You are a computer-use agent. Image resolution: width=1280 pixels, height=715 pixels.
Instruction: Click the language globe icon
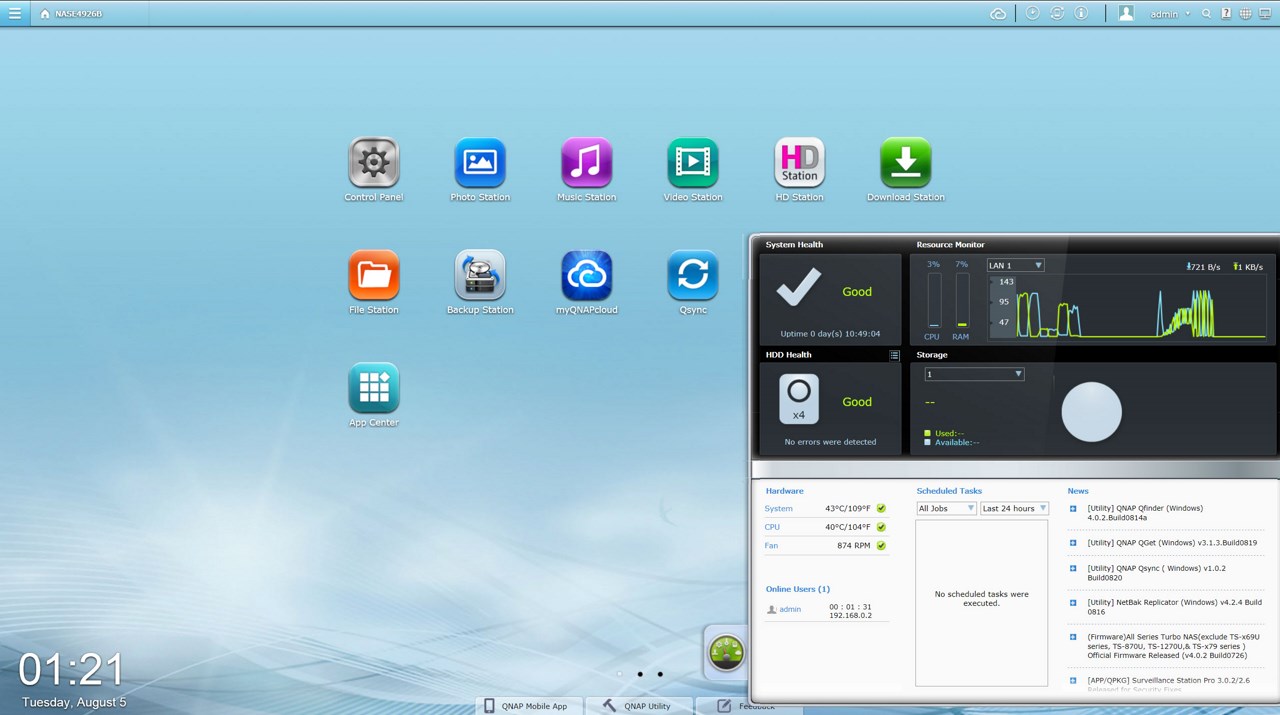click(1245, 14)
